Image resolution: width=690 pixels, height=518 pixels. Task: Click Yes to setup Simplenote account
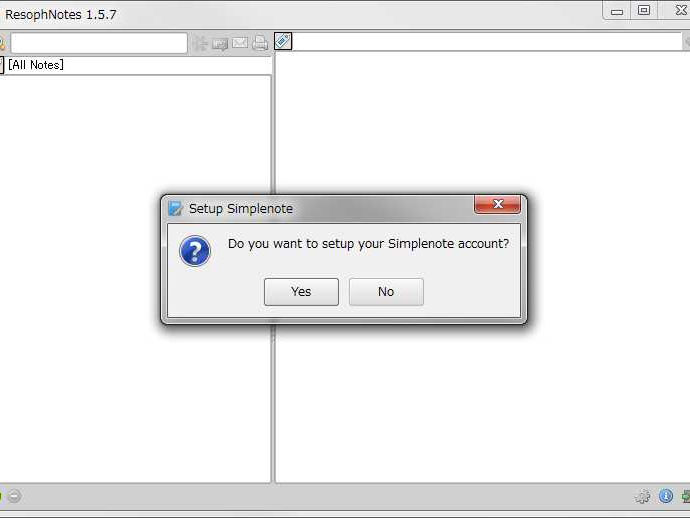(x=301, y=292)
